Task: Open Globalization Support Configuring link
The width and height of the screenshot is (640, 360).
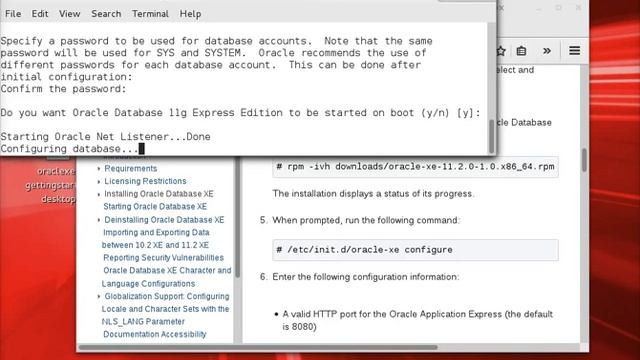Action: (166, 309)
